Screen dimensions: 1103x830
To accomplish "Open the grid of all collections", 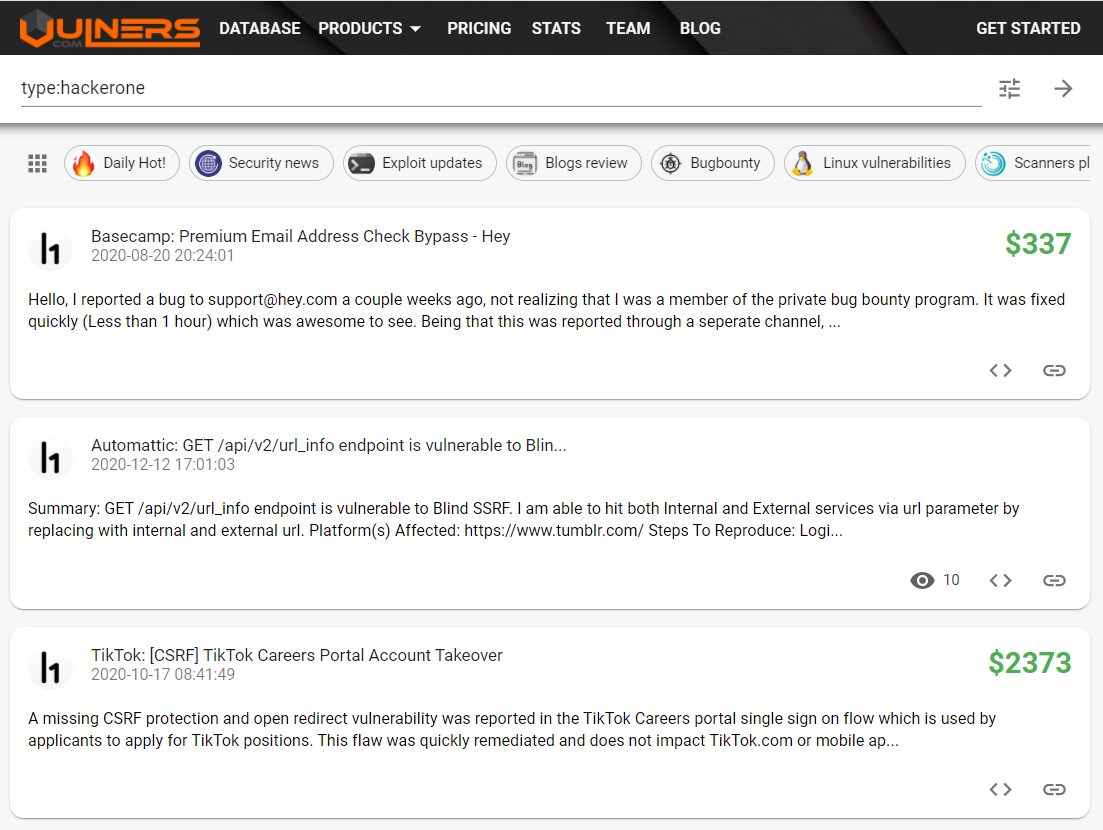I will click(38, 164).
